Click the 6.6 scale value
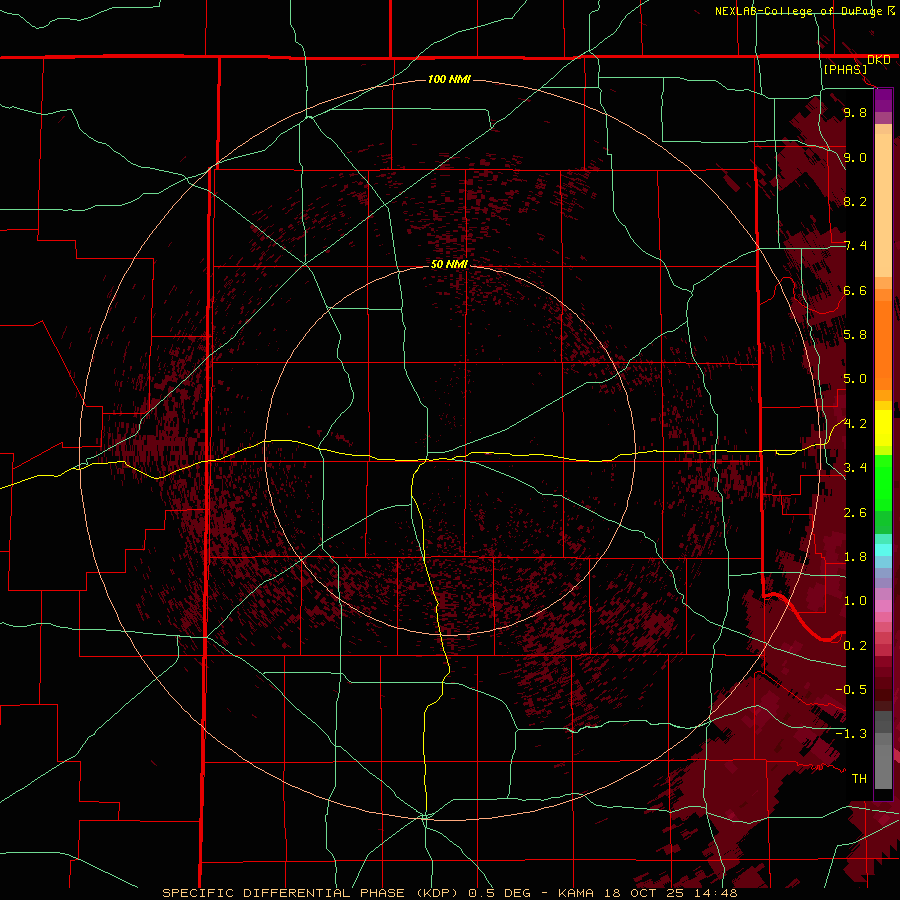The image size is (900, 900). (x=855, y=291)
